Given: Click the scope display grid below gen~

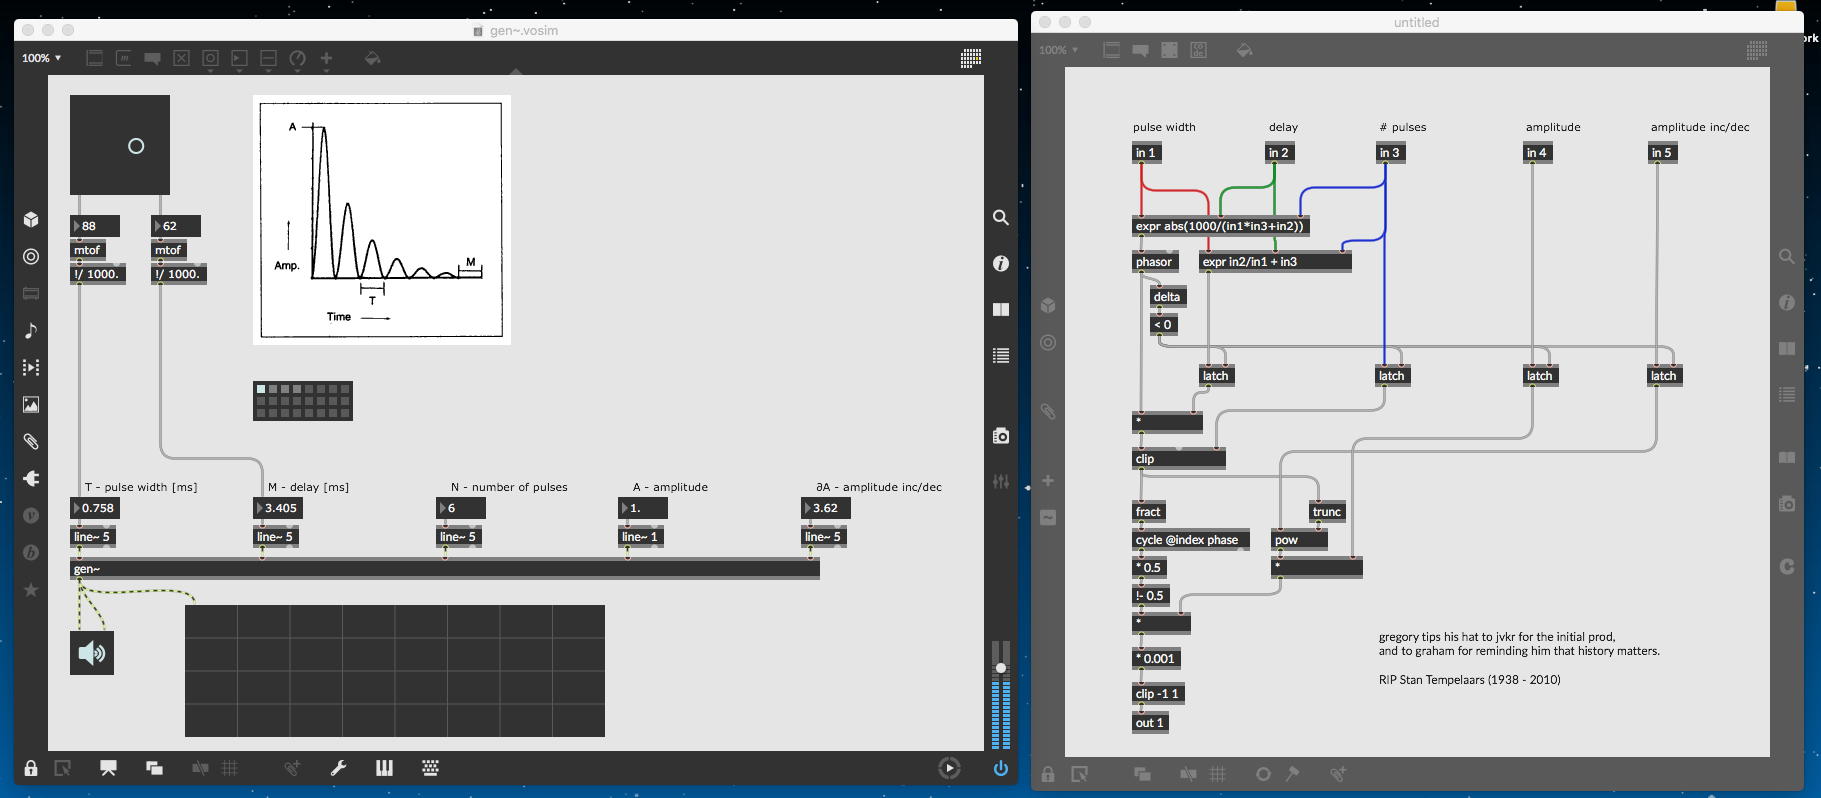Looking at the screenshot, I should coord(395,671).
